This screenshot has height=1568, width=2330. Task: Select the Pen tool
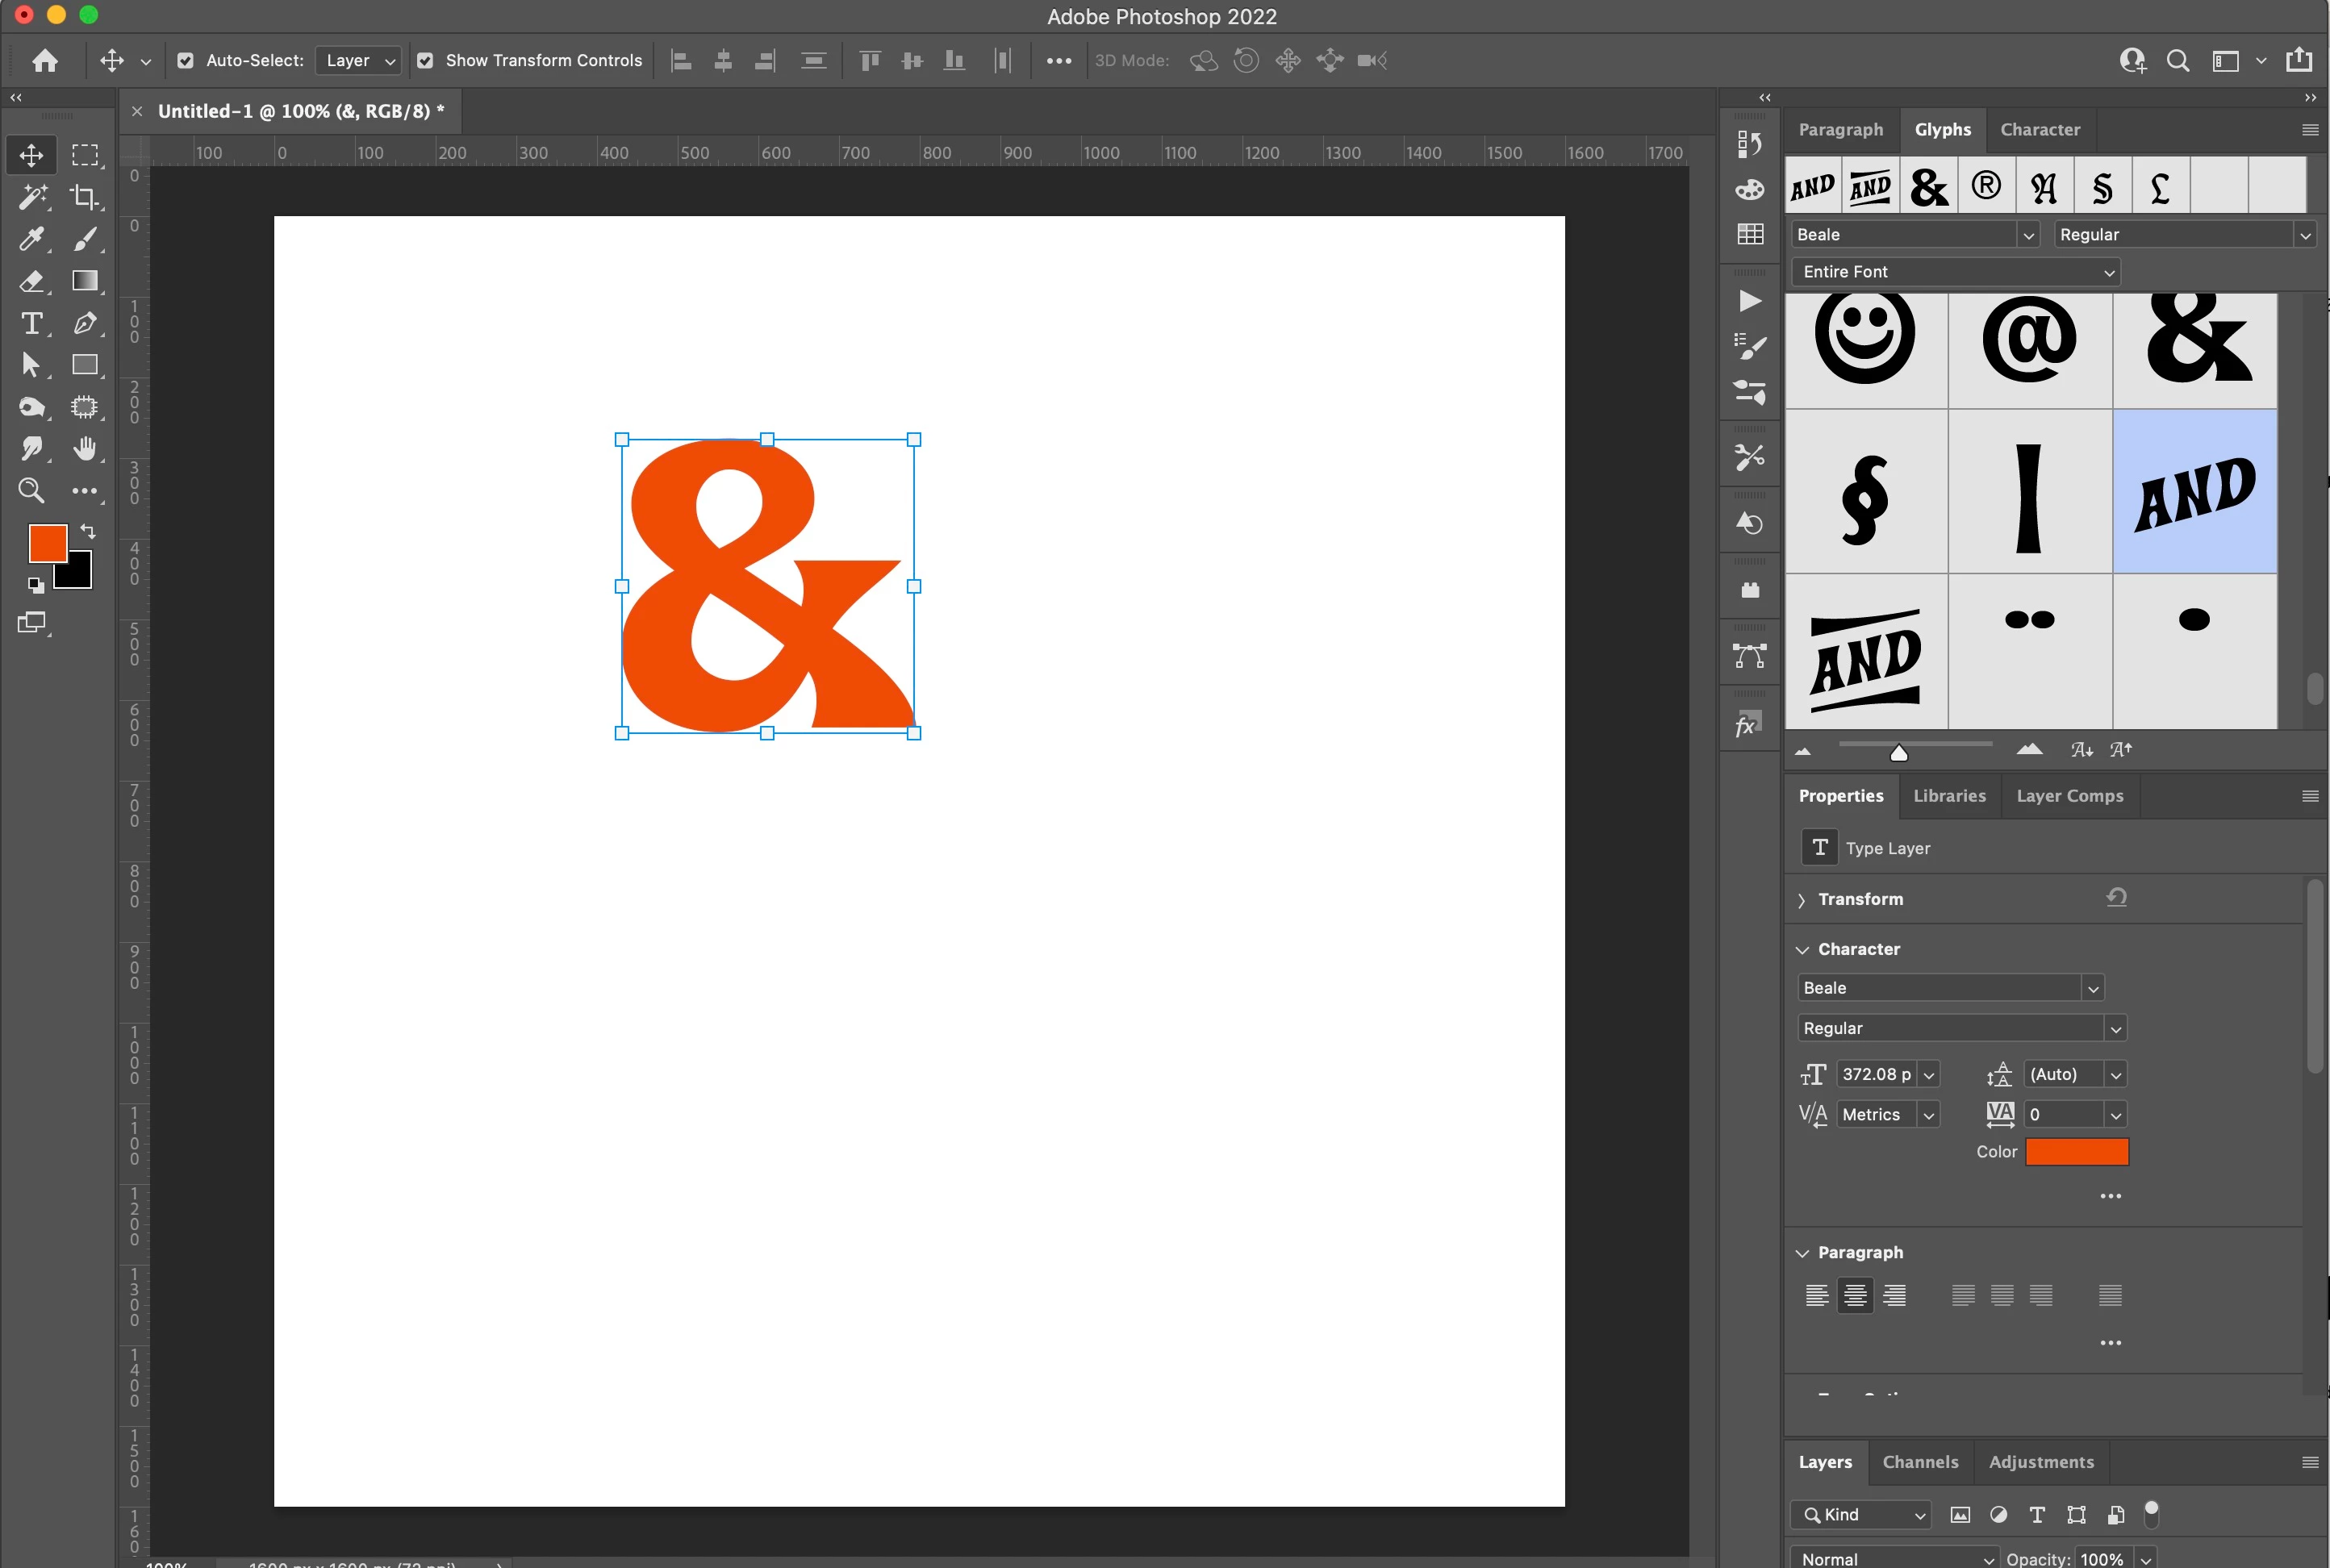[84, 324]
